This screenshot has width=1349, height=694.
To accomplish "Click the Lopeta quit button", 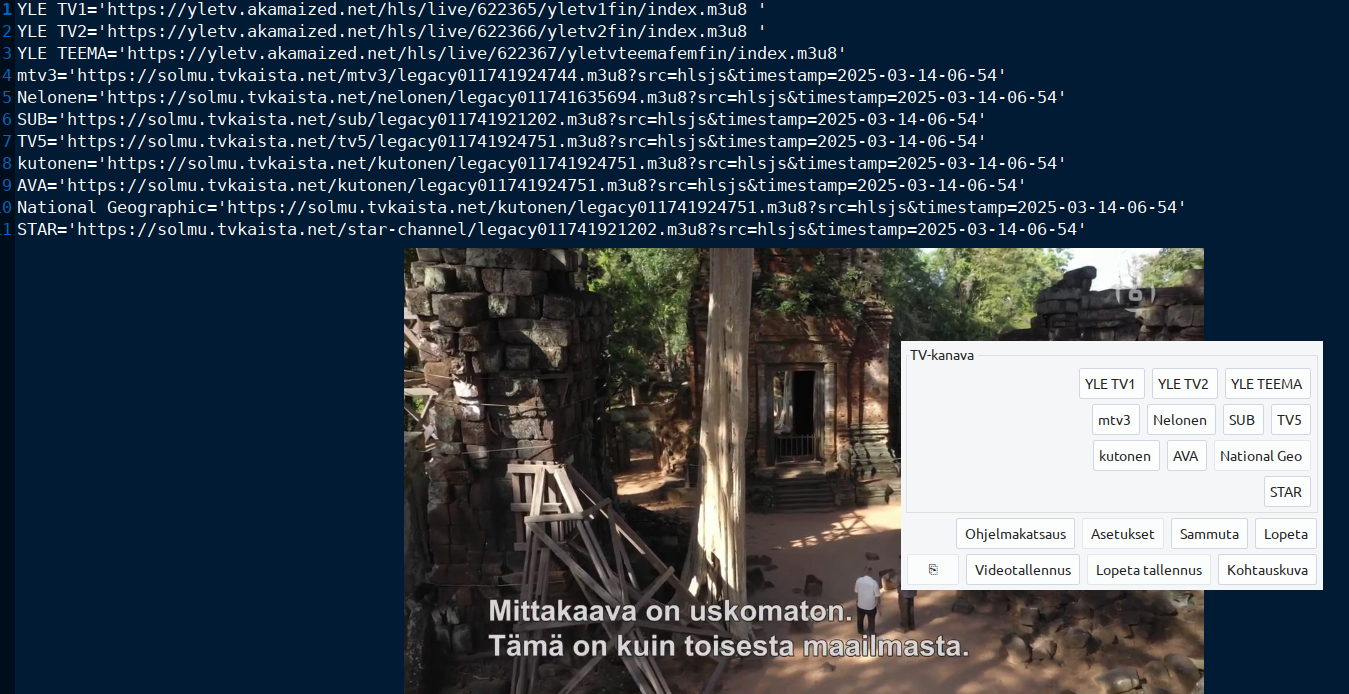I will (x=1286, y=534).
